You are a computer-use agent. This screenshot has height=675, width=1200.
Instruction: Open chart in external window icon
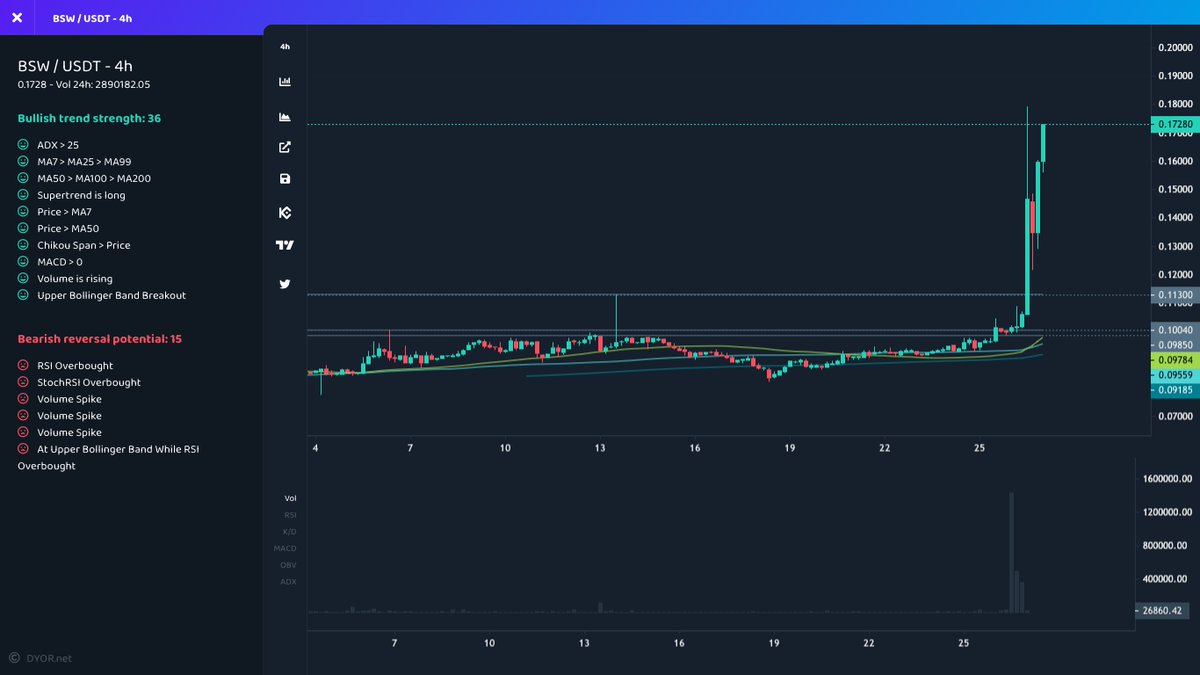285,147
